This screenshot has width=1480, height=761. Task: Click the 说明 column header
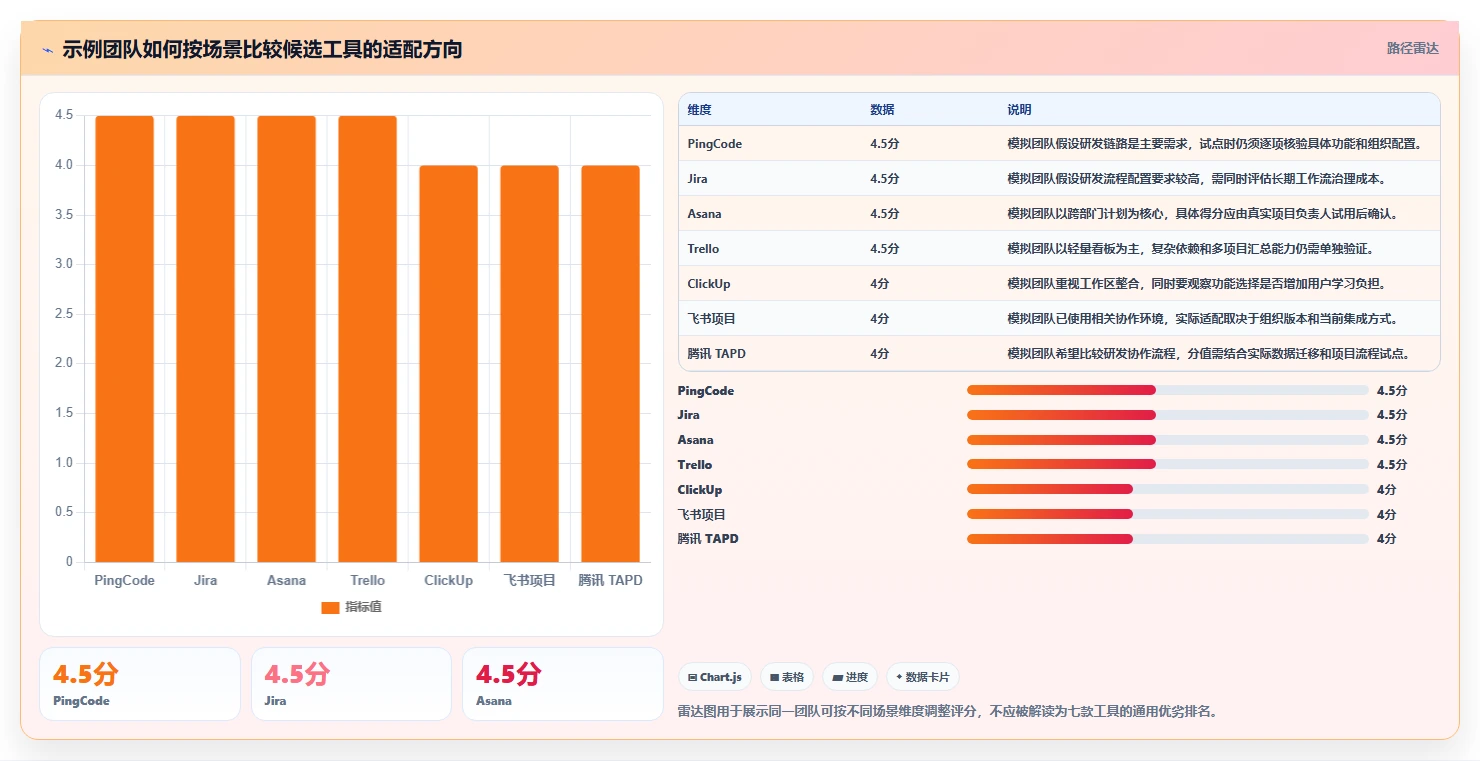tap(1019, 110)
